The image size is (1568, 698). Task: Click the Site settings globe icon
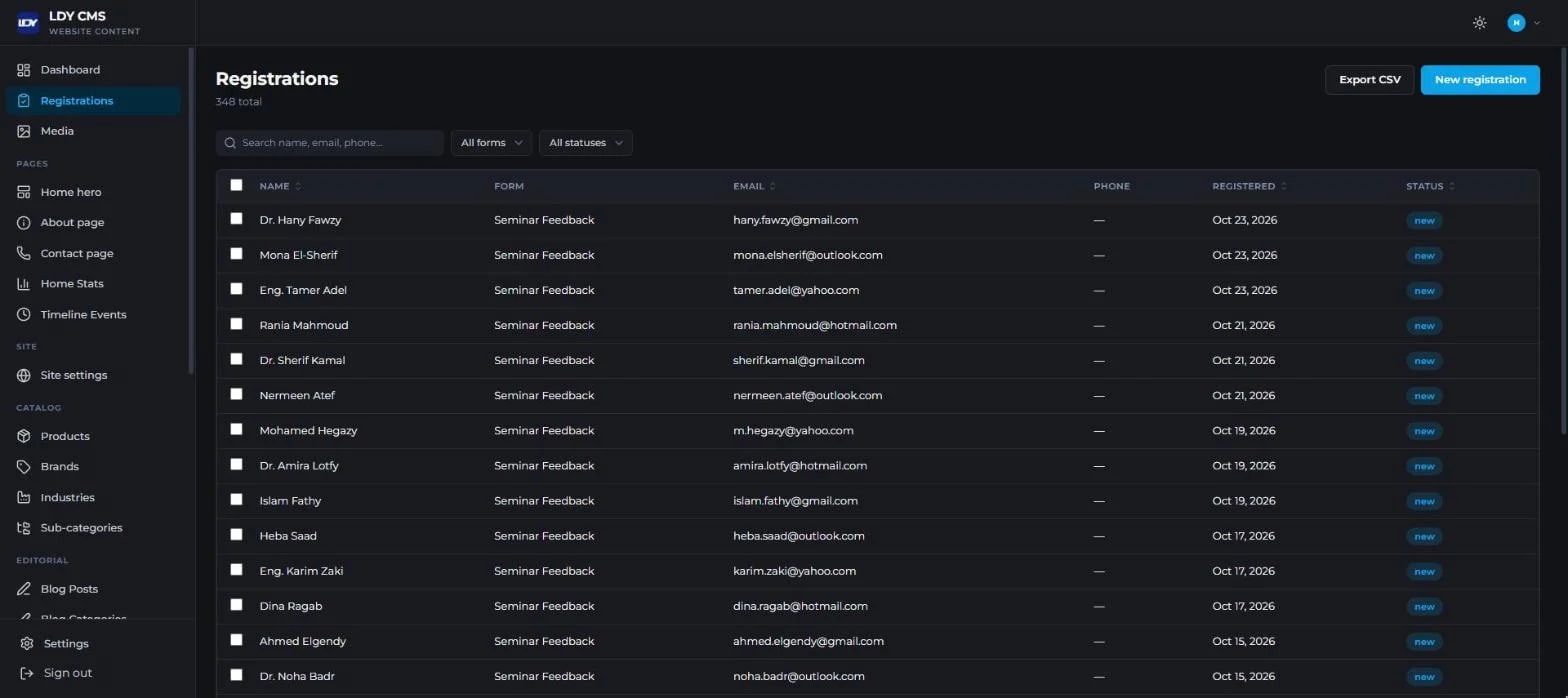click(x=24, y=375)
